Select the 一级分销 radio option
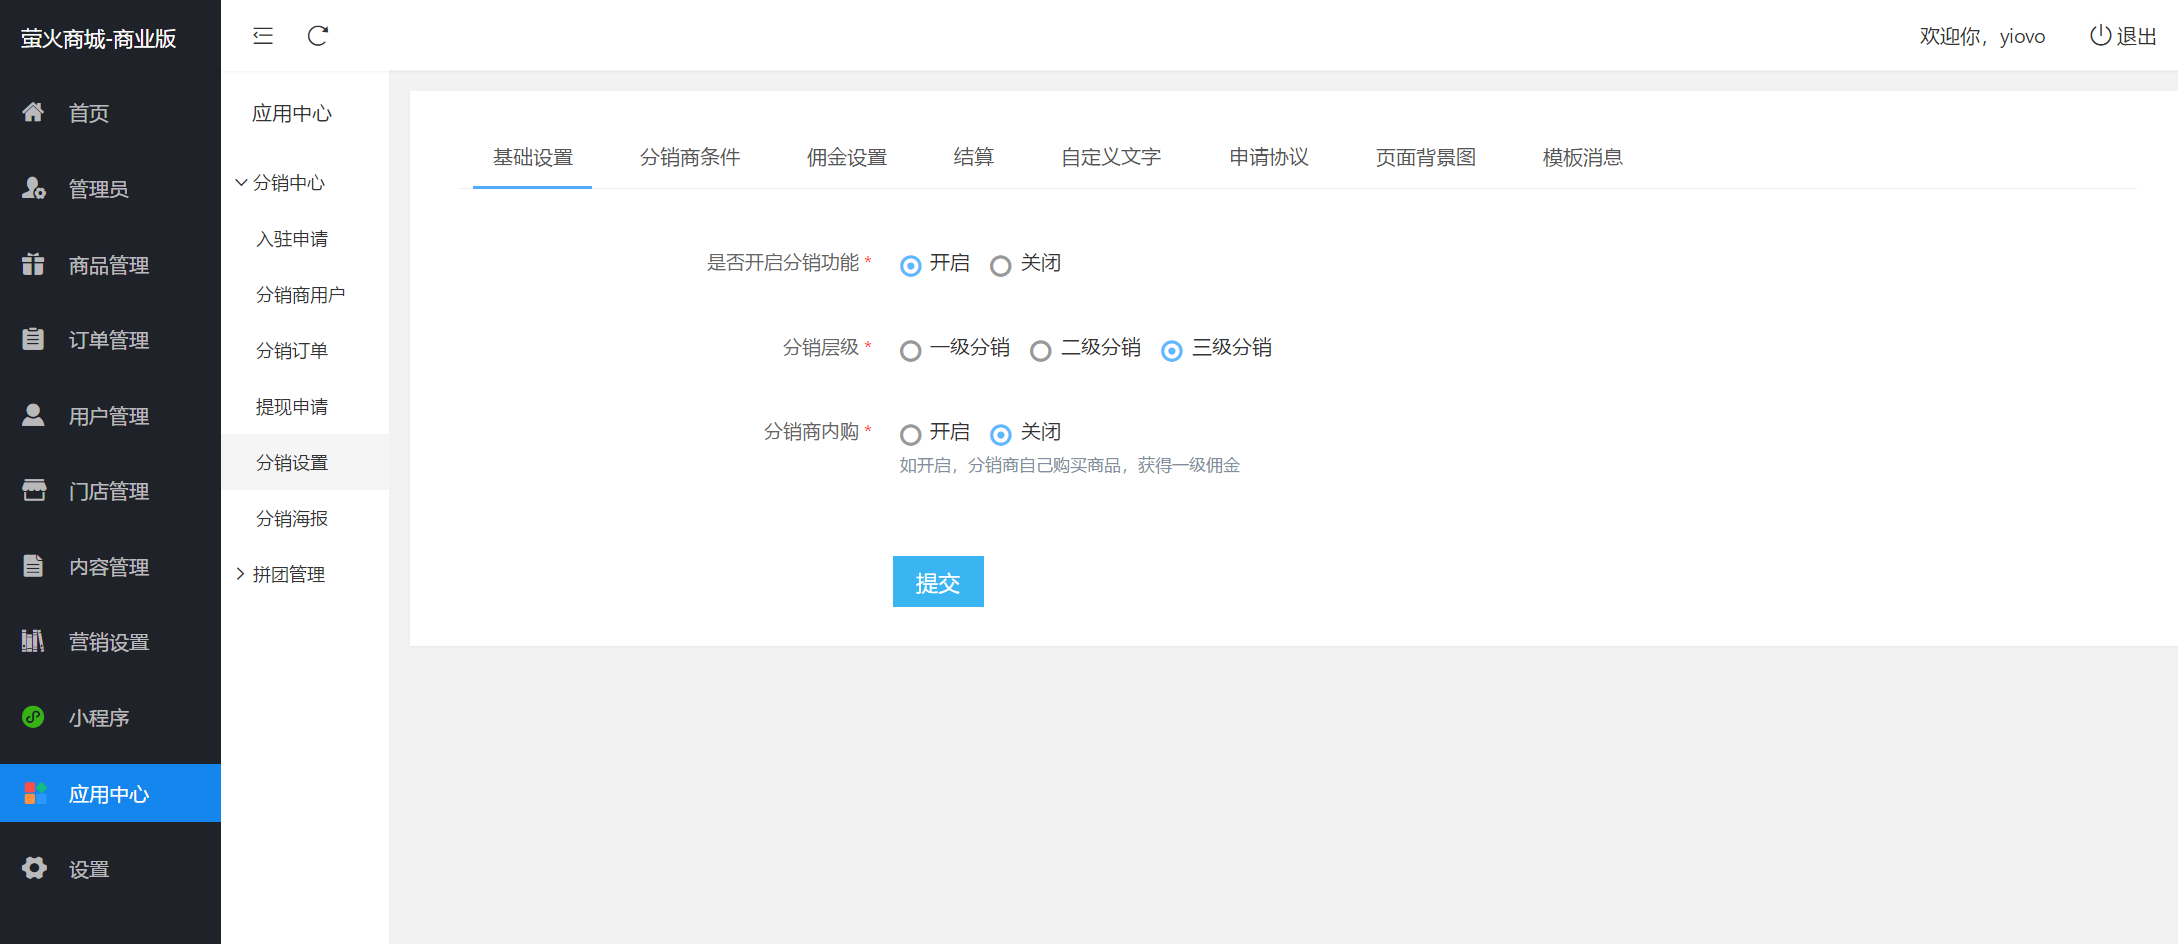The width and height of the screenshot is (2178, 944). (910, 350)
